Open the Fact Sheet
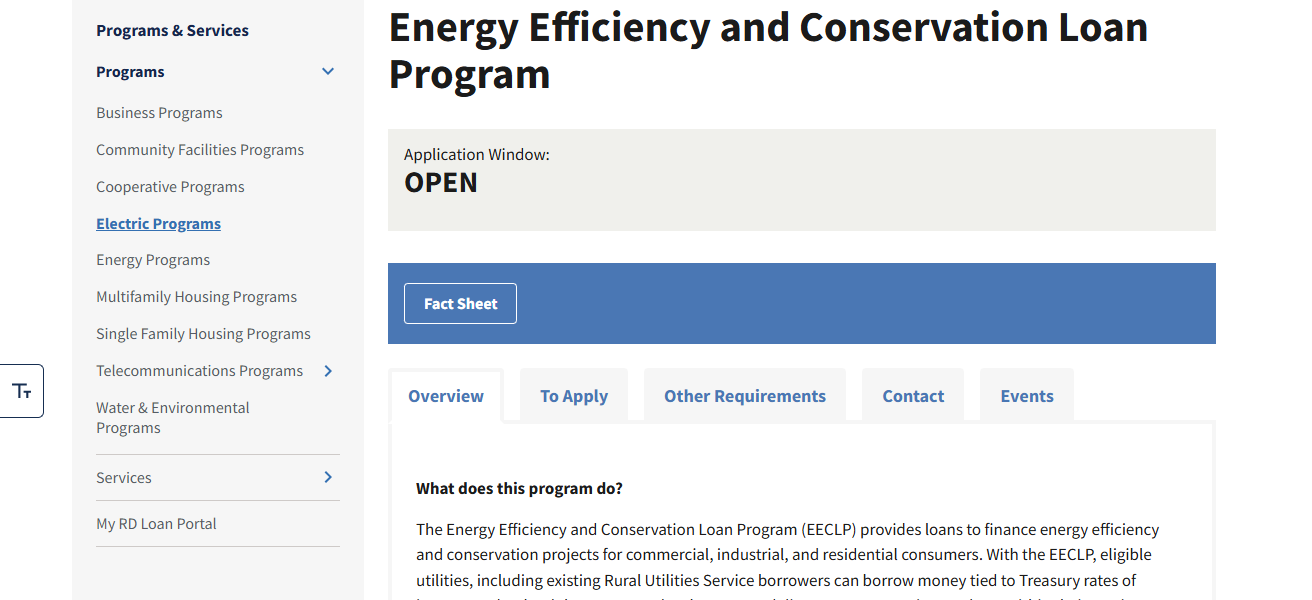 460,302
